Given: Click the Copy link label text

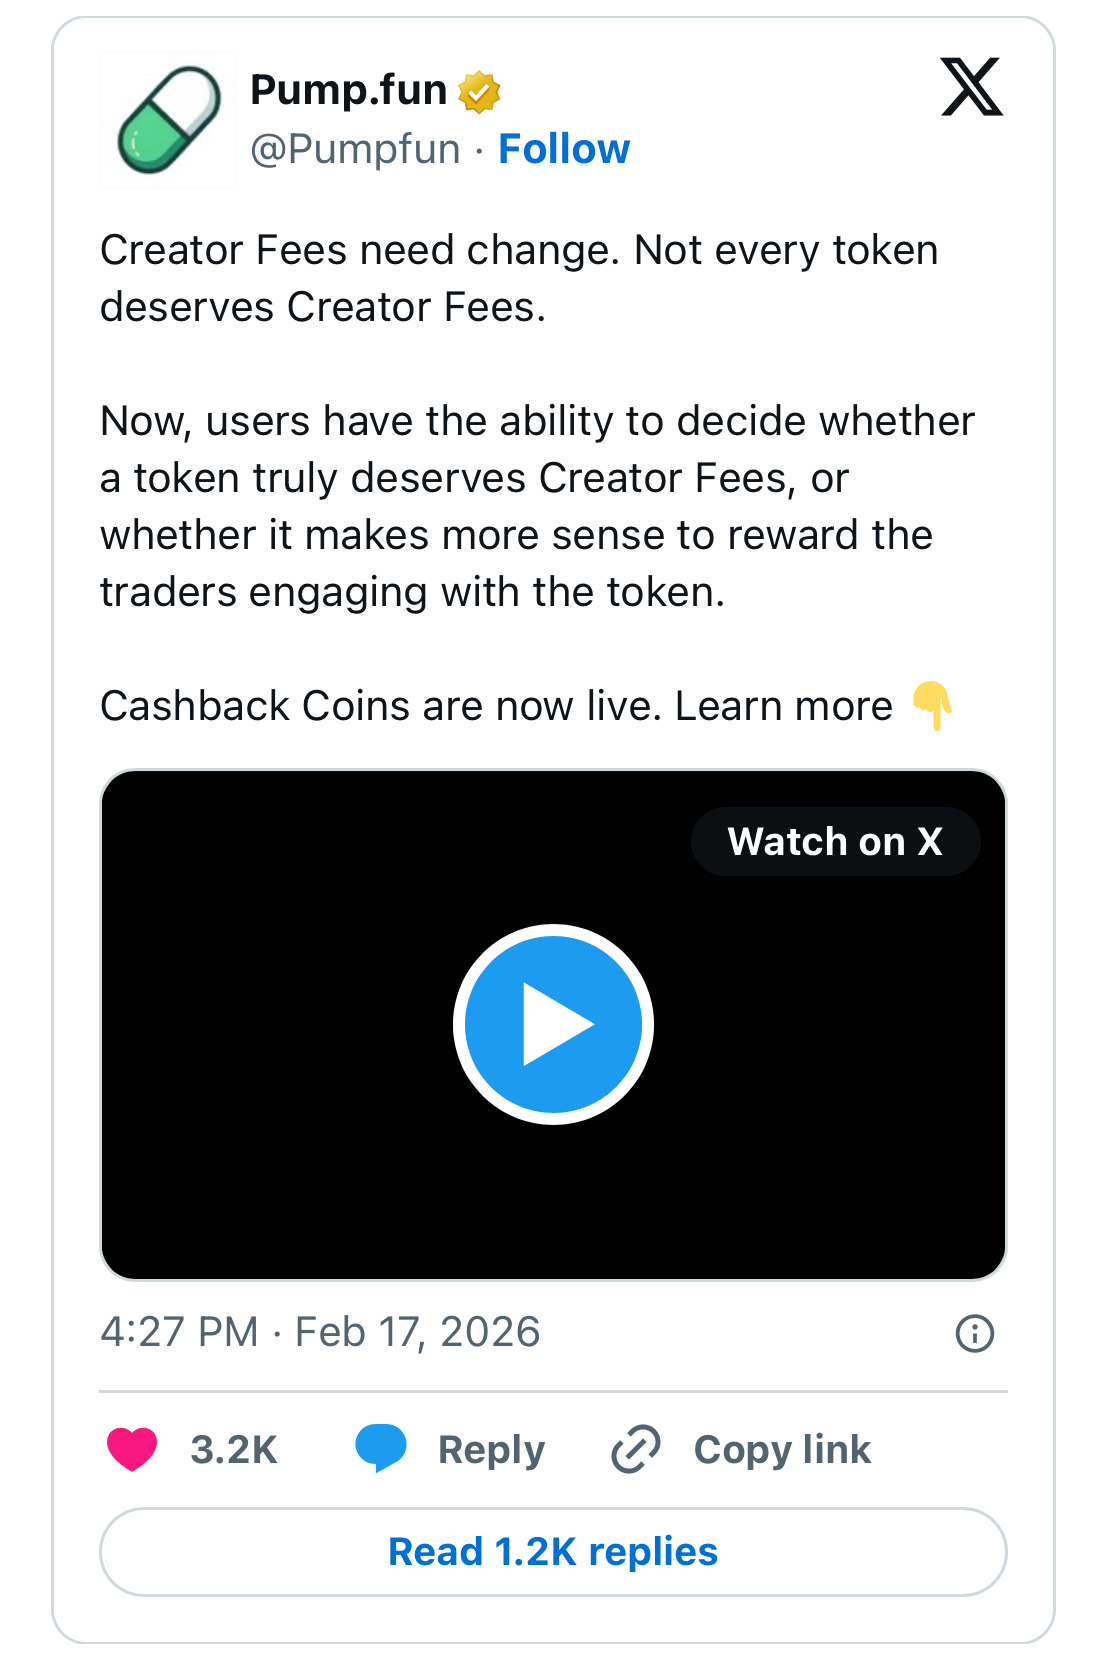Looking at the screenshot, I should (782, 1449).
